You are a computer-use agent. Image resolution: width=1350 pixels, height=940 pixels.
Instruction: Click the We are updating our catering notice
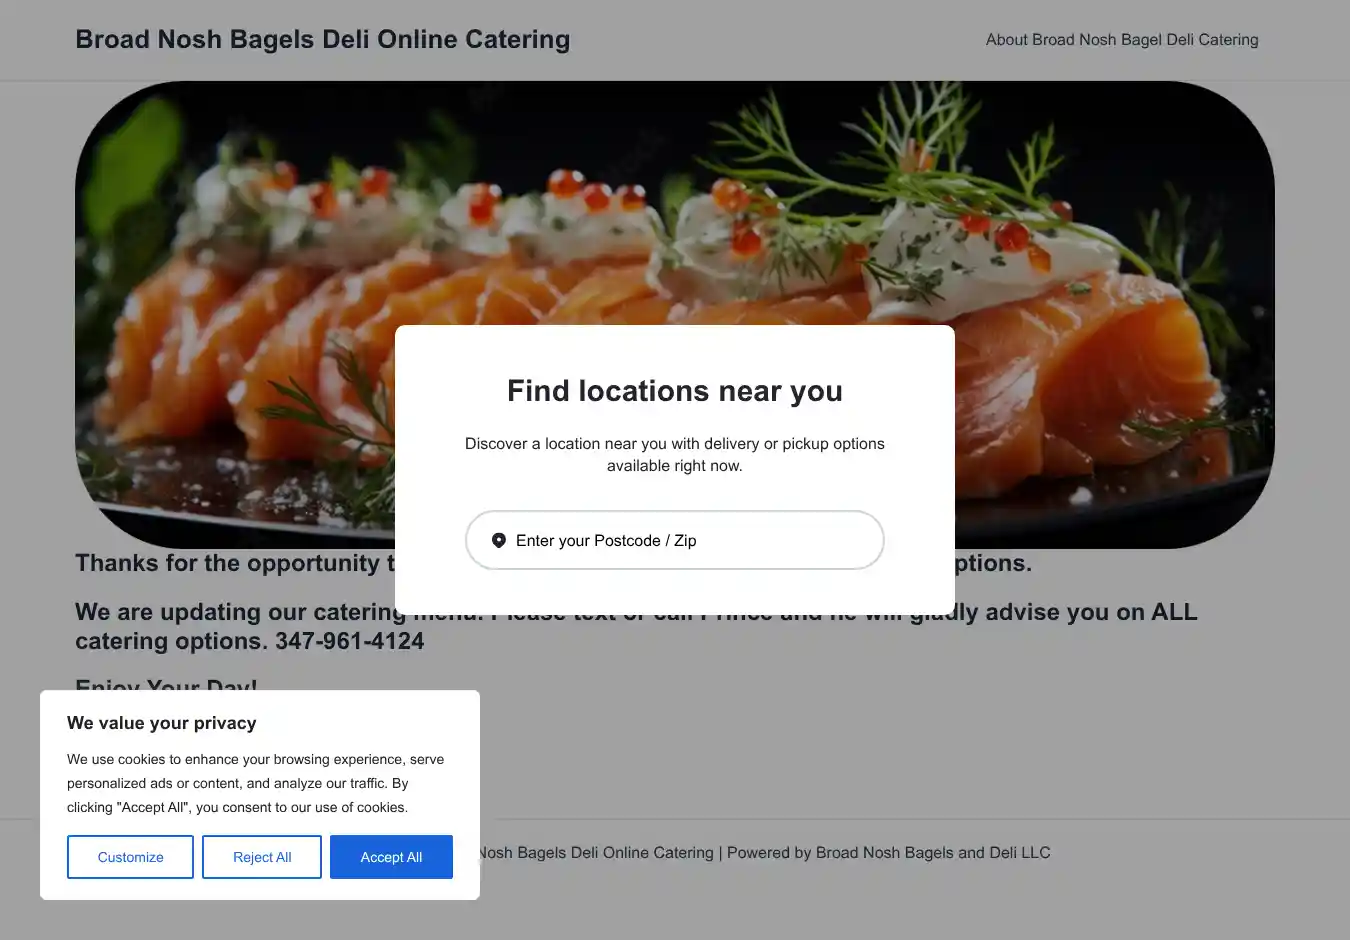240,612
